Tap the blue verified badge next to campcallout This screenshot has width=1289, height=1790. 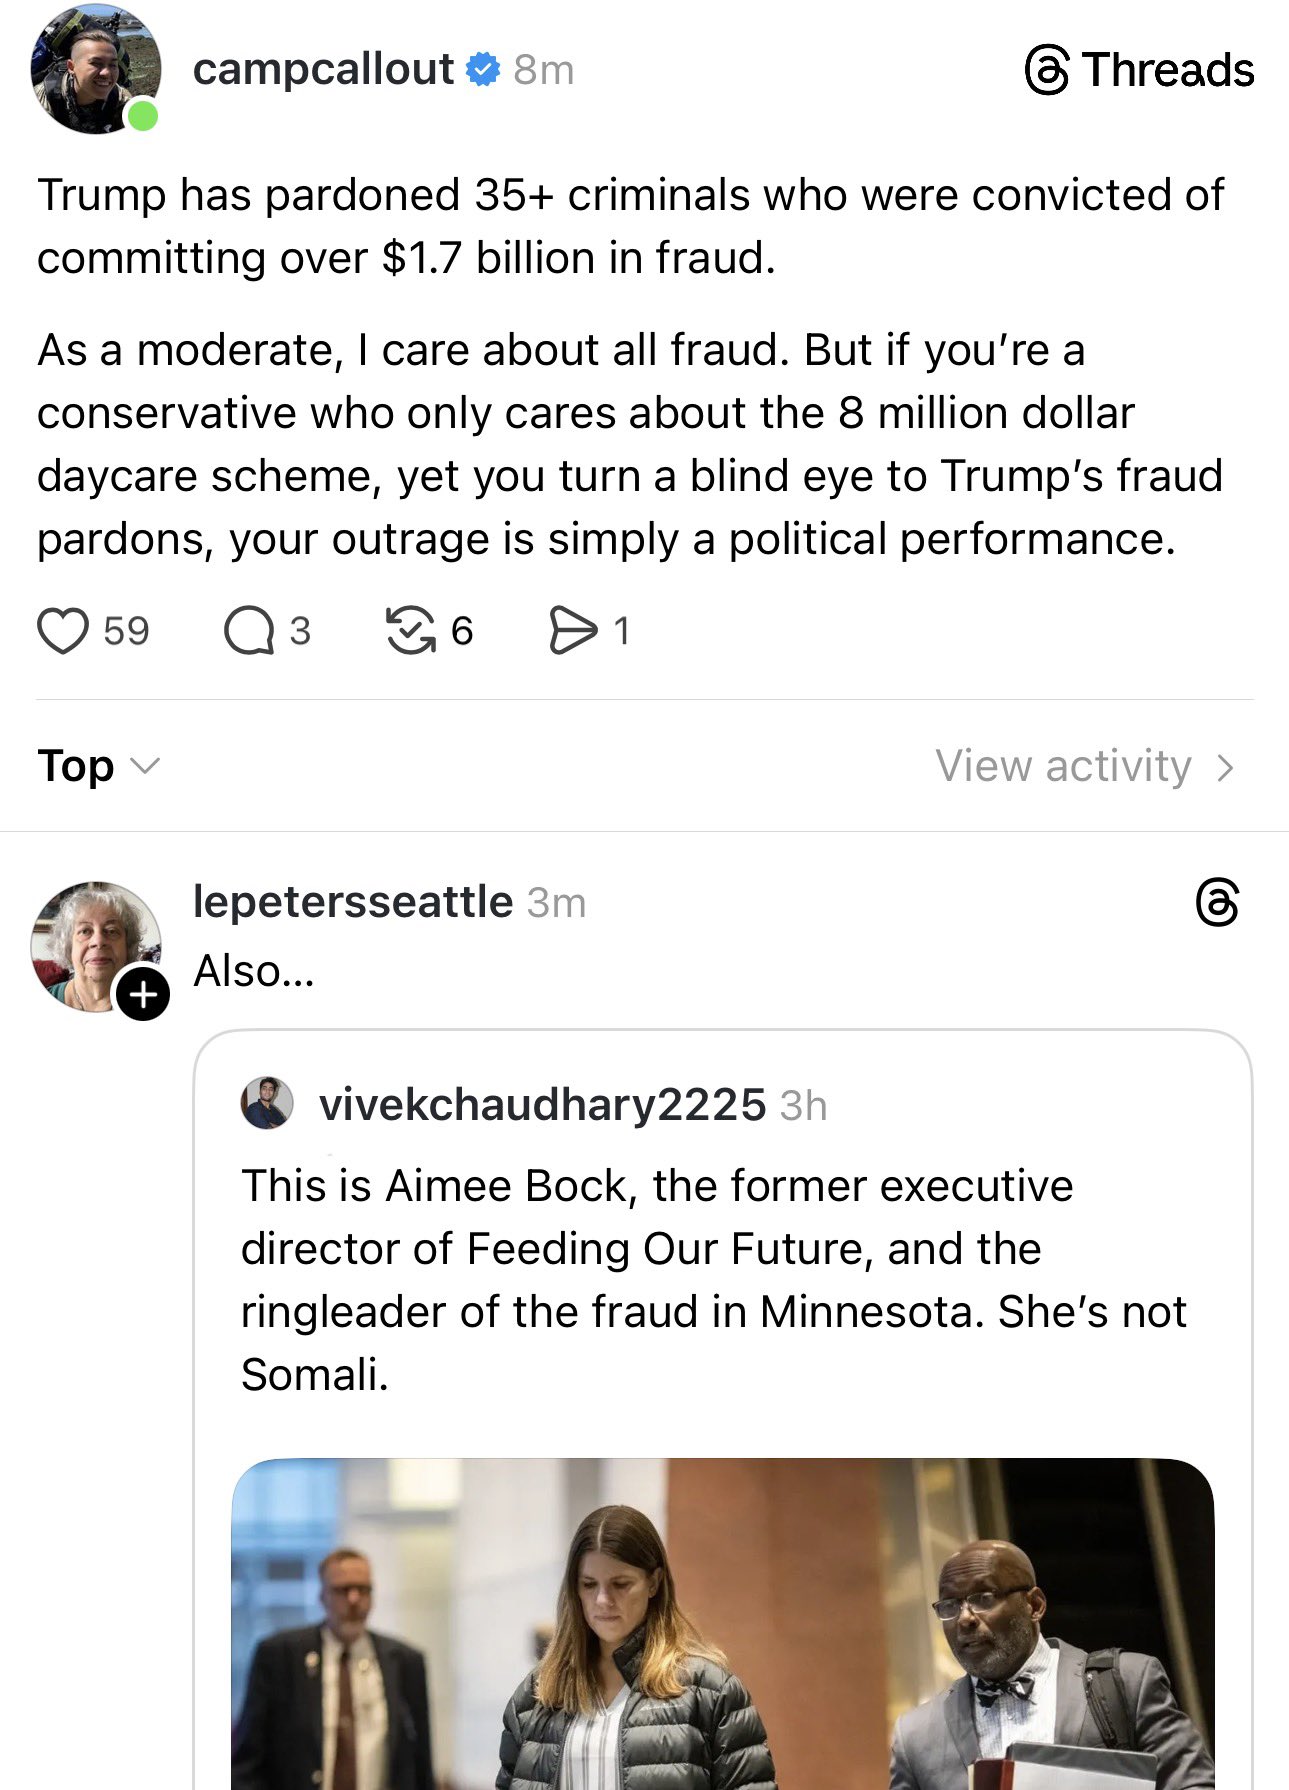point(484,70)
